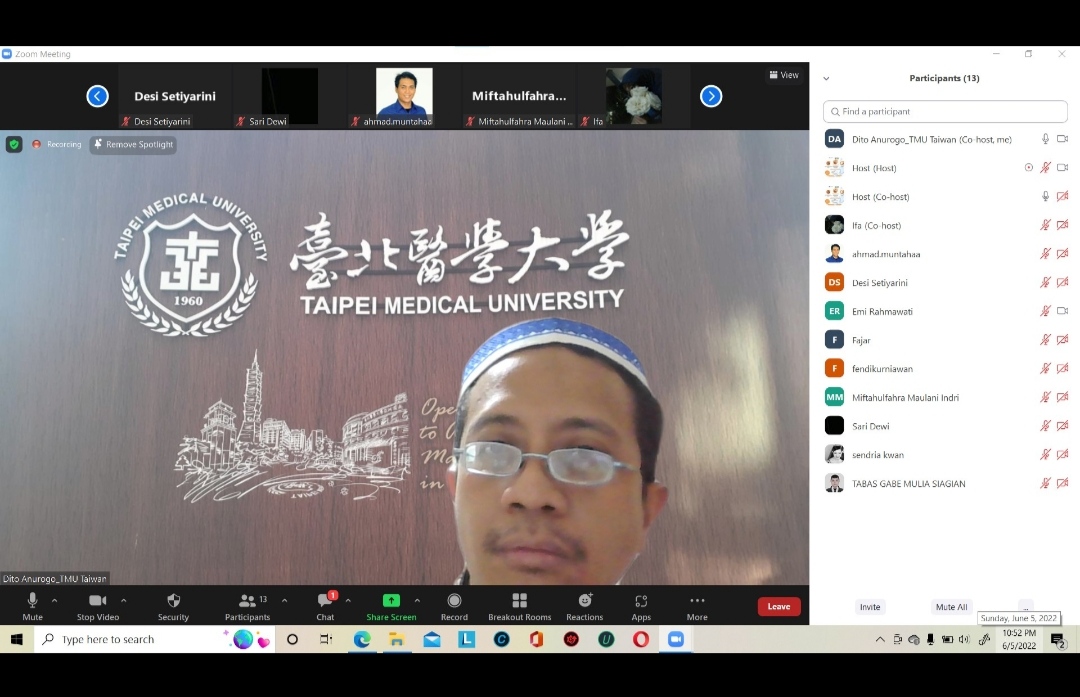This screenshot has width=1080, height=697.
Task: Select participant fendikurniawan in list
Action: pos(945,368)
